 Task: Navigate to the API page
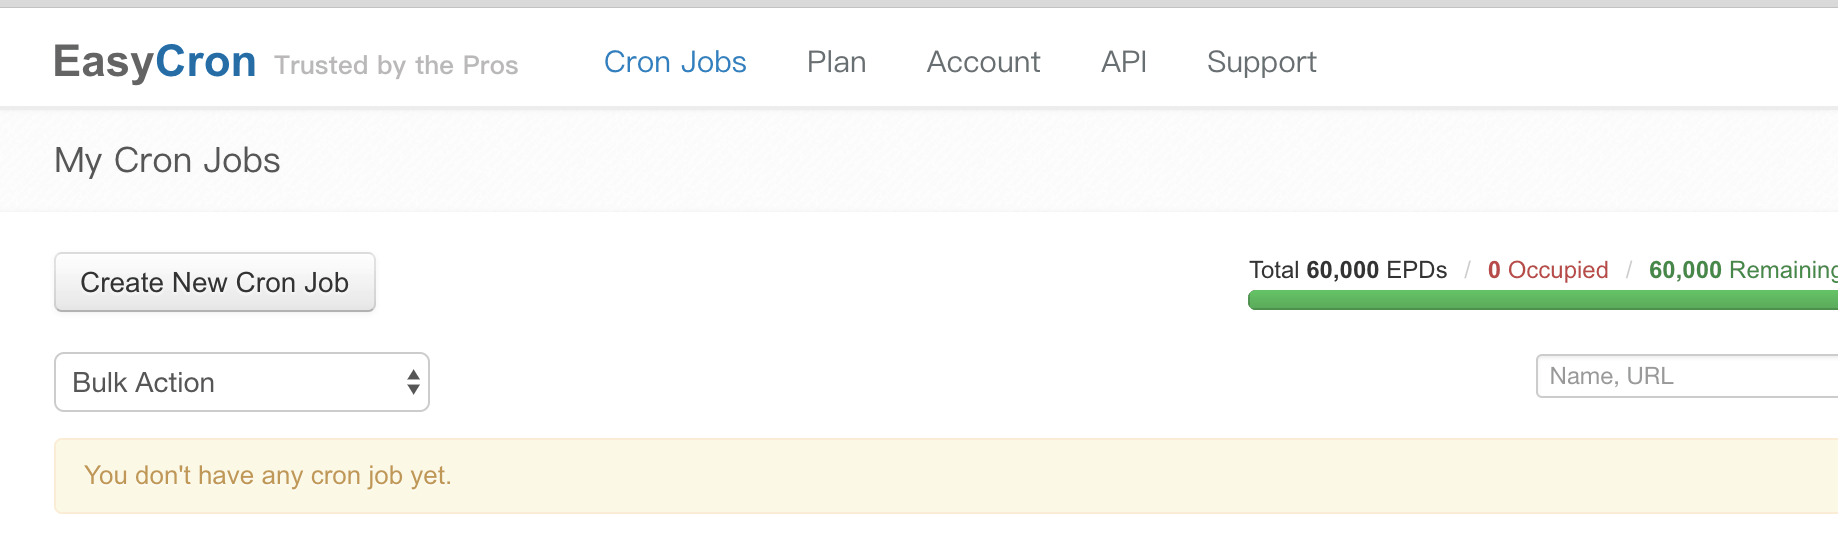point(1123,62)
